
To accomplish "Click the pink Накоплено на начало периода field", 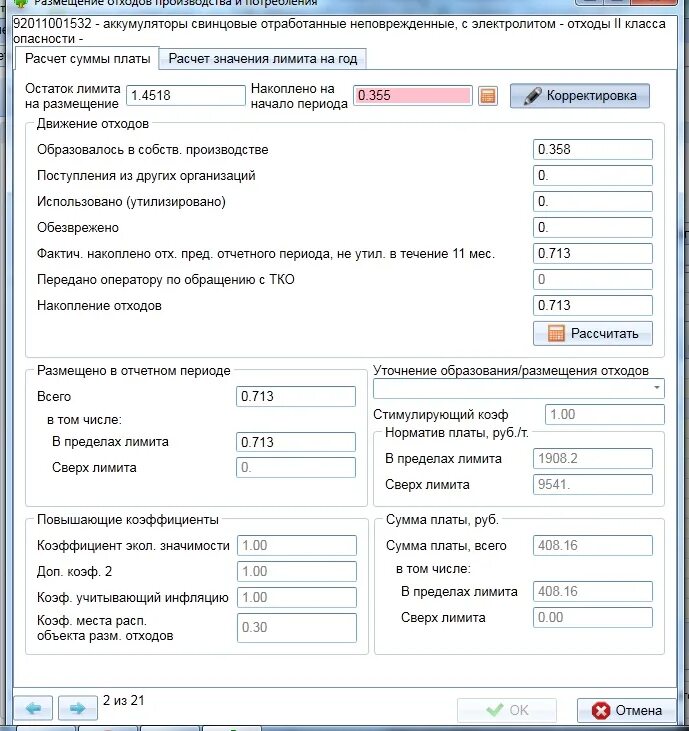I will pyautogui.click(x=413, y=96).
